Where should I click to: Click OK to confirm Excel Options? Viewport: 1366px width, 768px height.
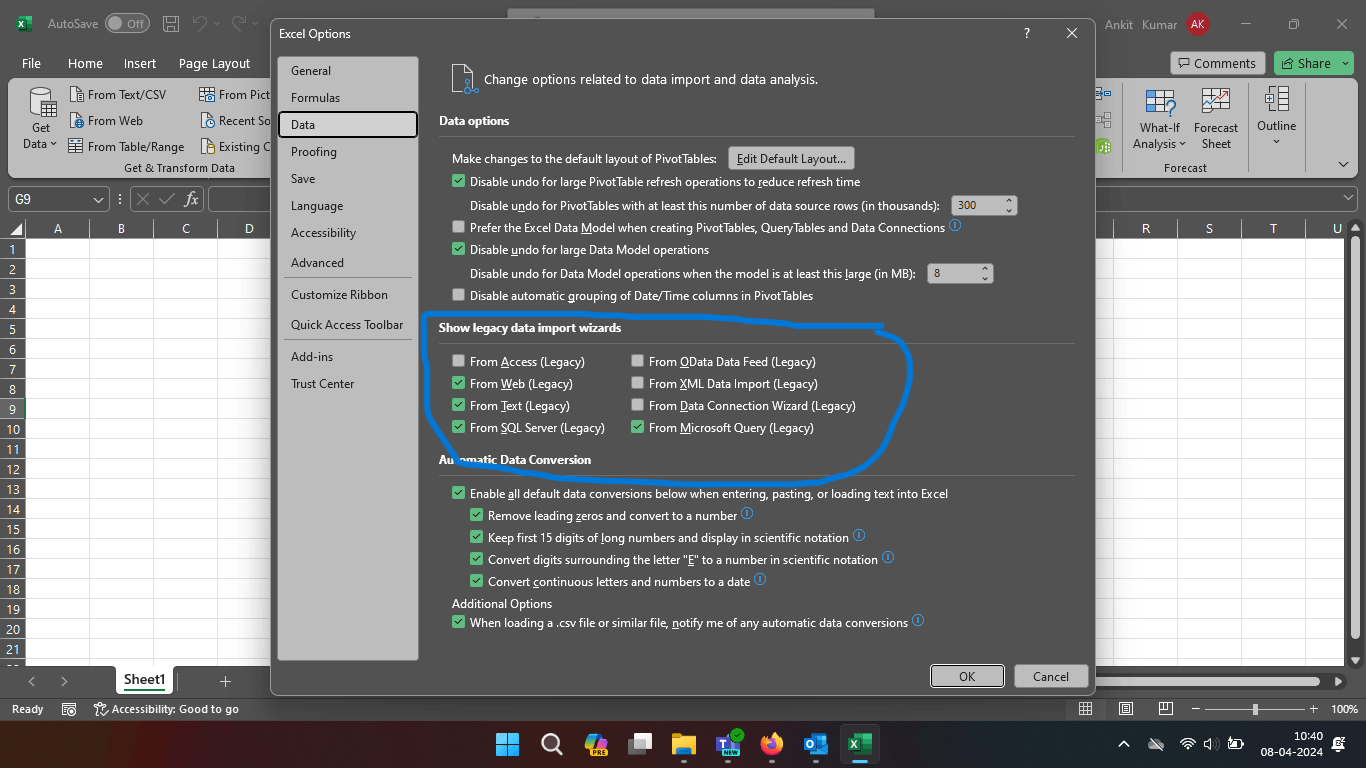[x=967, y=676]
